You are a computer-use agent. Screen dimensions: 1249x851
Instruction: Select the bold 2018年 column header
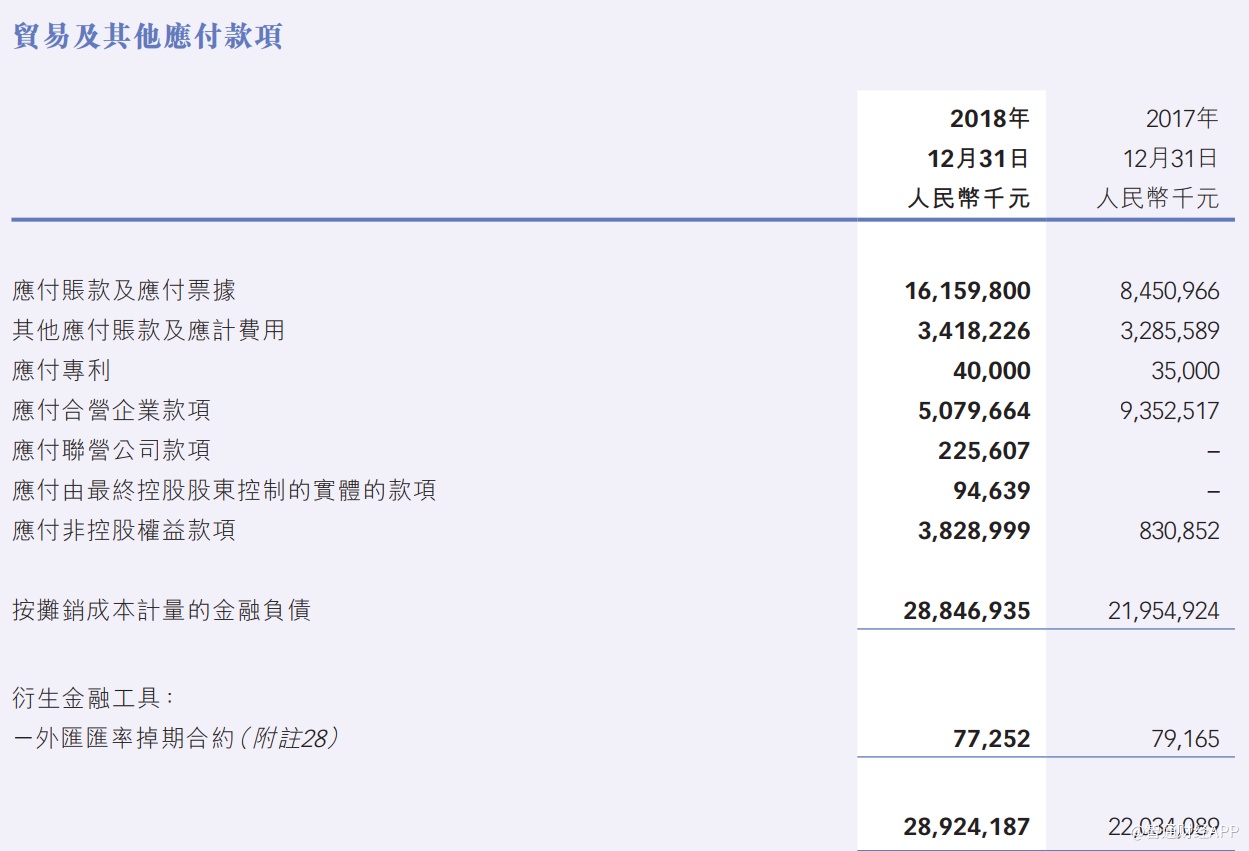989,119
